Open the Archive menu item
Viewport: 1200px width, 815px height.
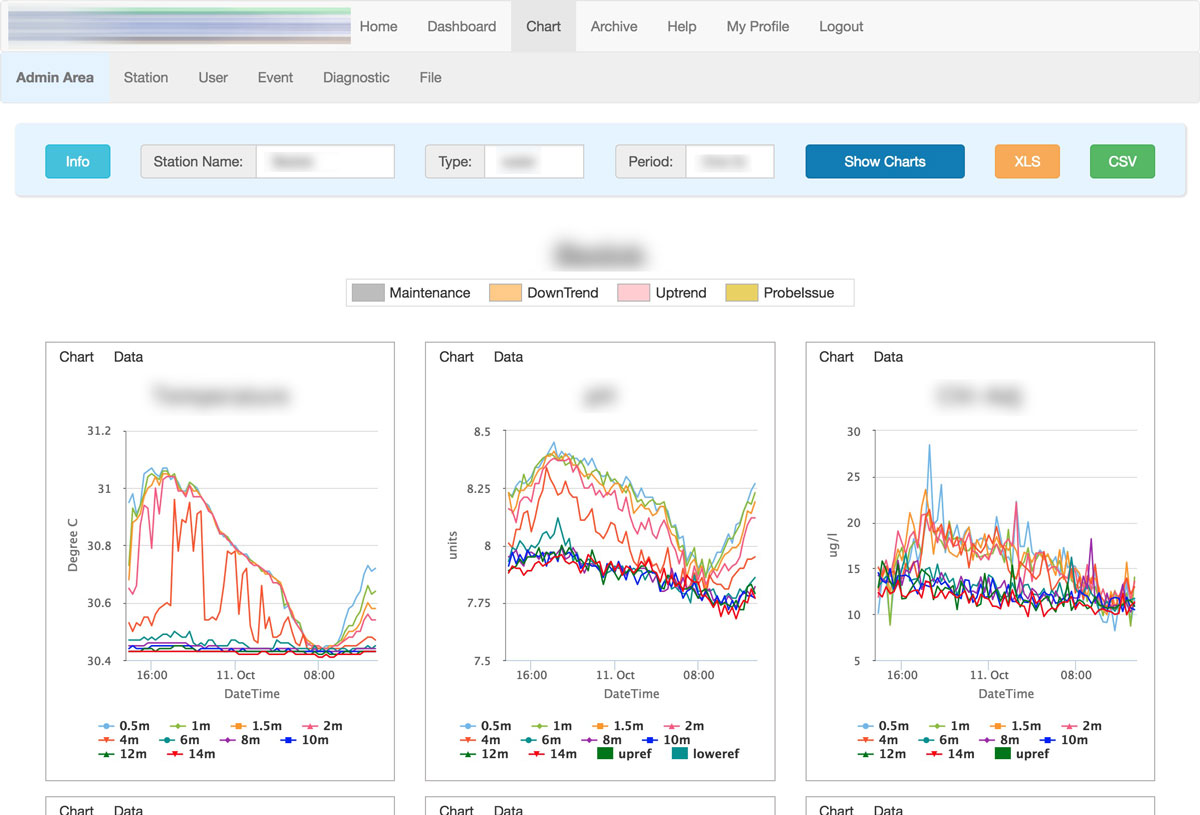point(613,27)
